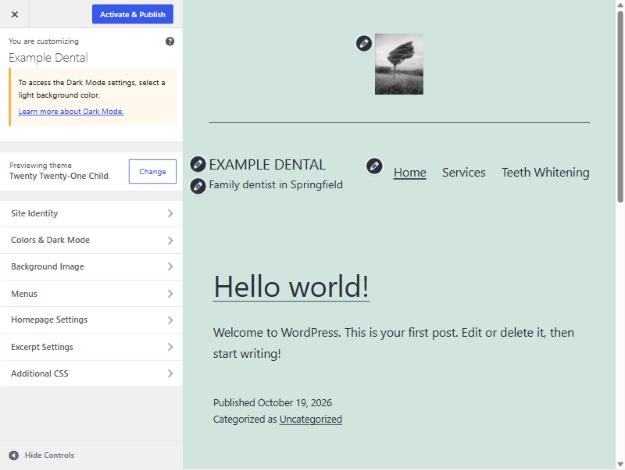Screen dimensions: 625x470
Task: Click the preview vertical scrollbar thumb
Action: click(x=620, y=107)
